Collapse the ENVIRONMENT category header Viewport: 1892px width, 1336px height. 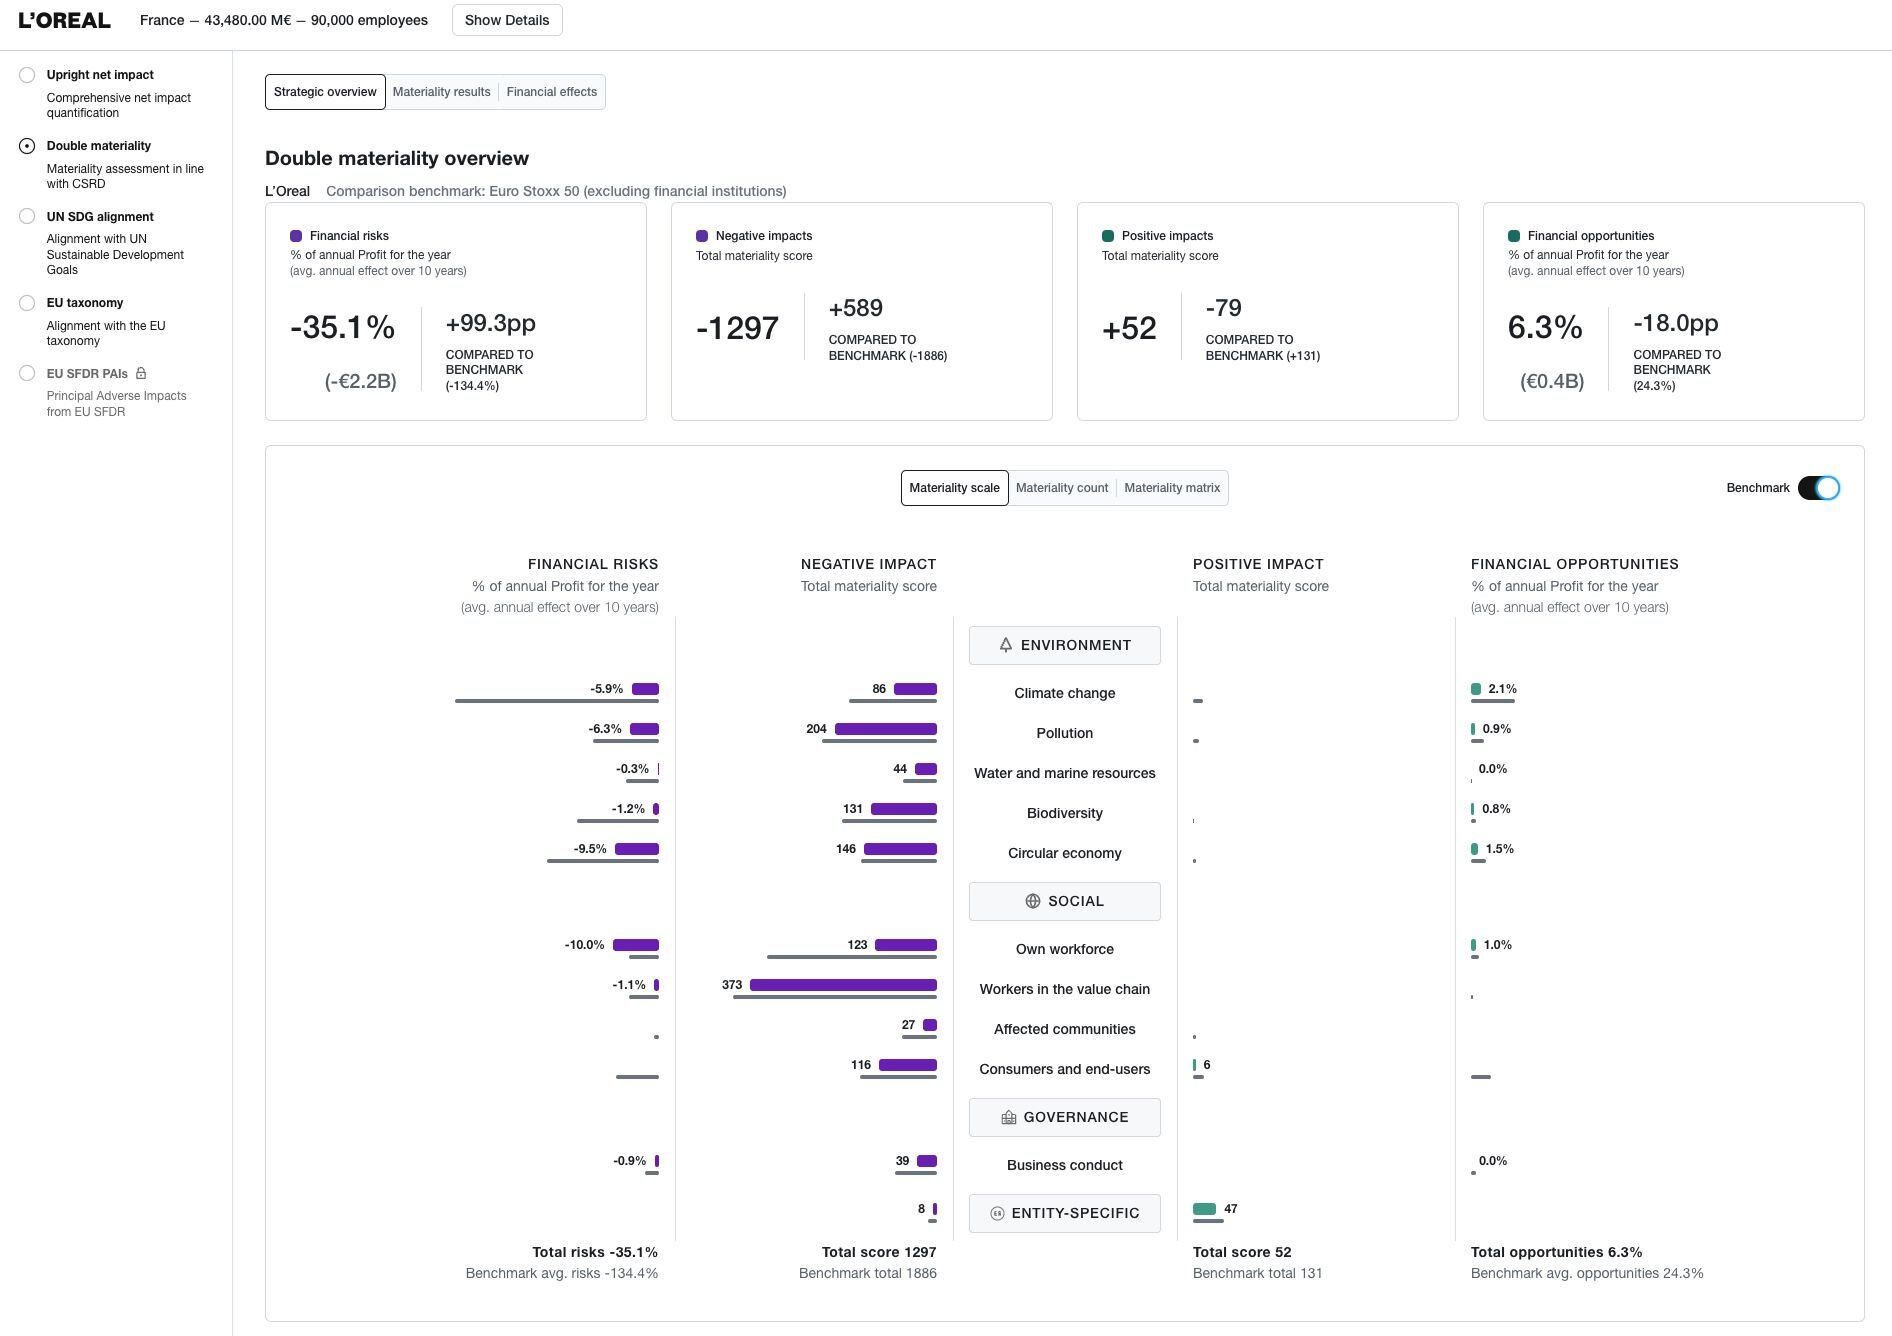[1065, 645]
